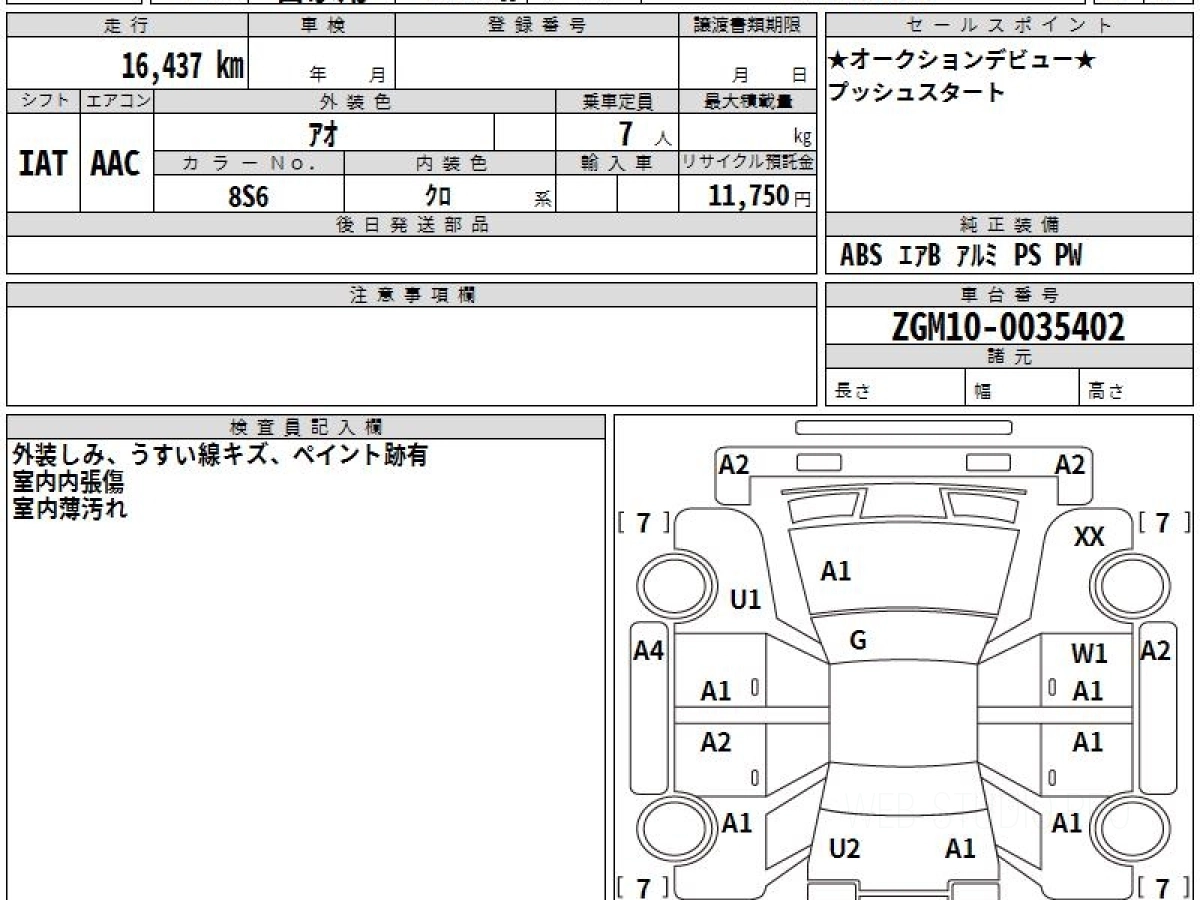This screenshot has width=1200, height=900.
Task: Click the 内装色 header
Action: point(450,163)
